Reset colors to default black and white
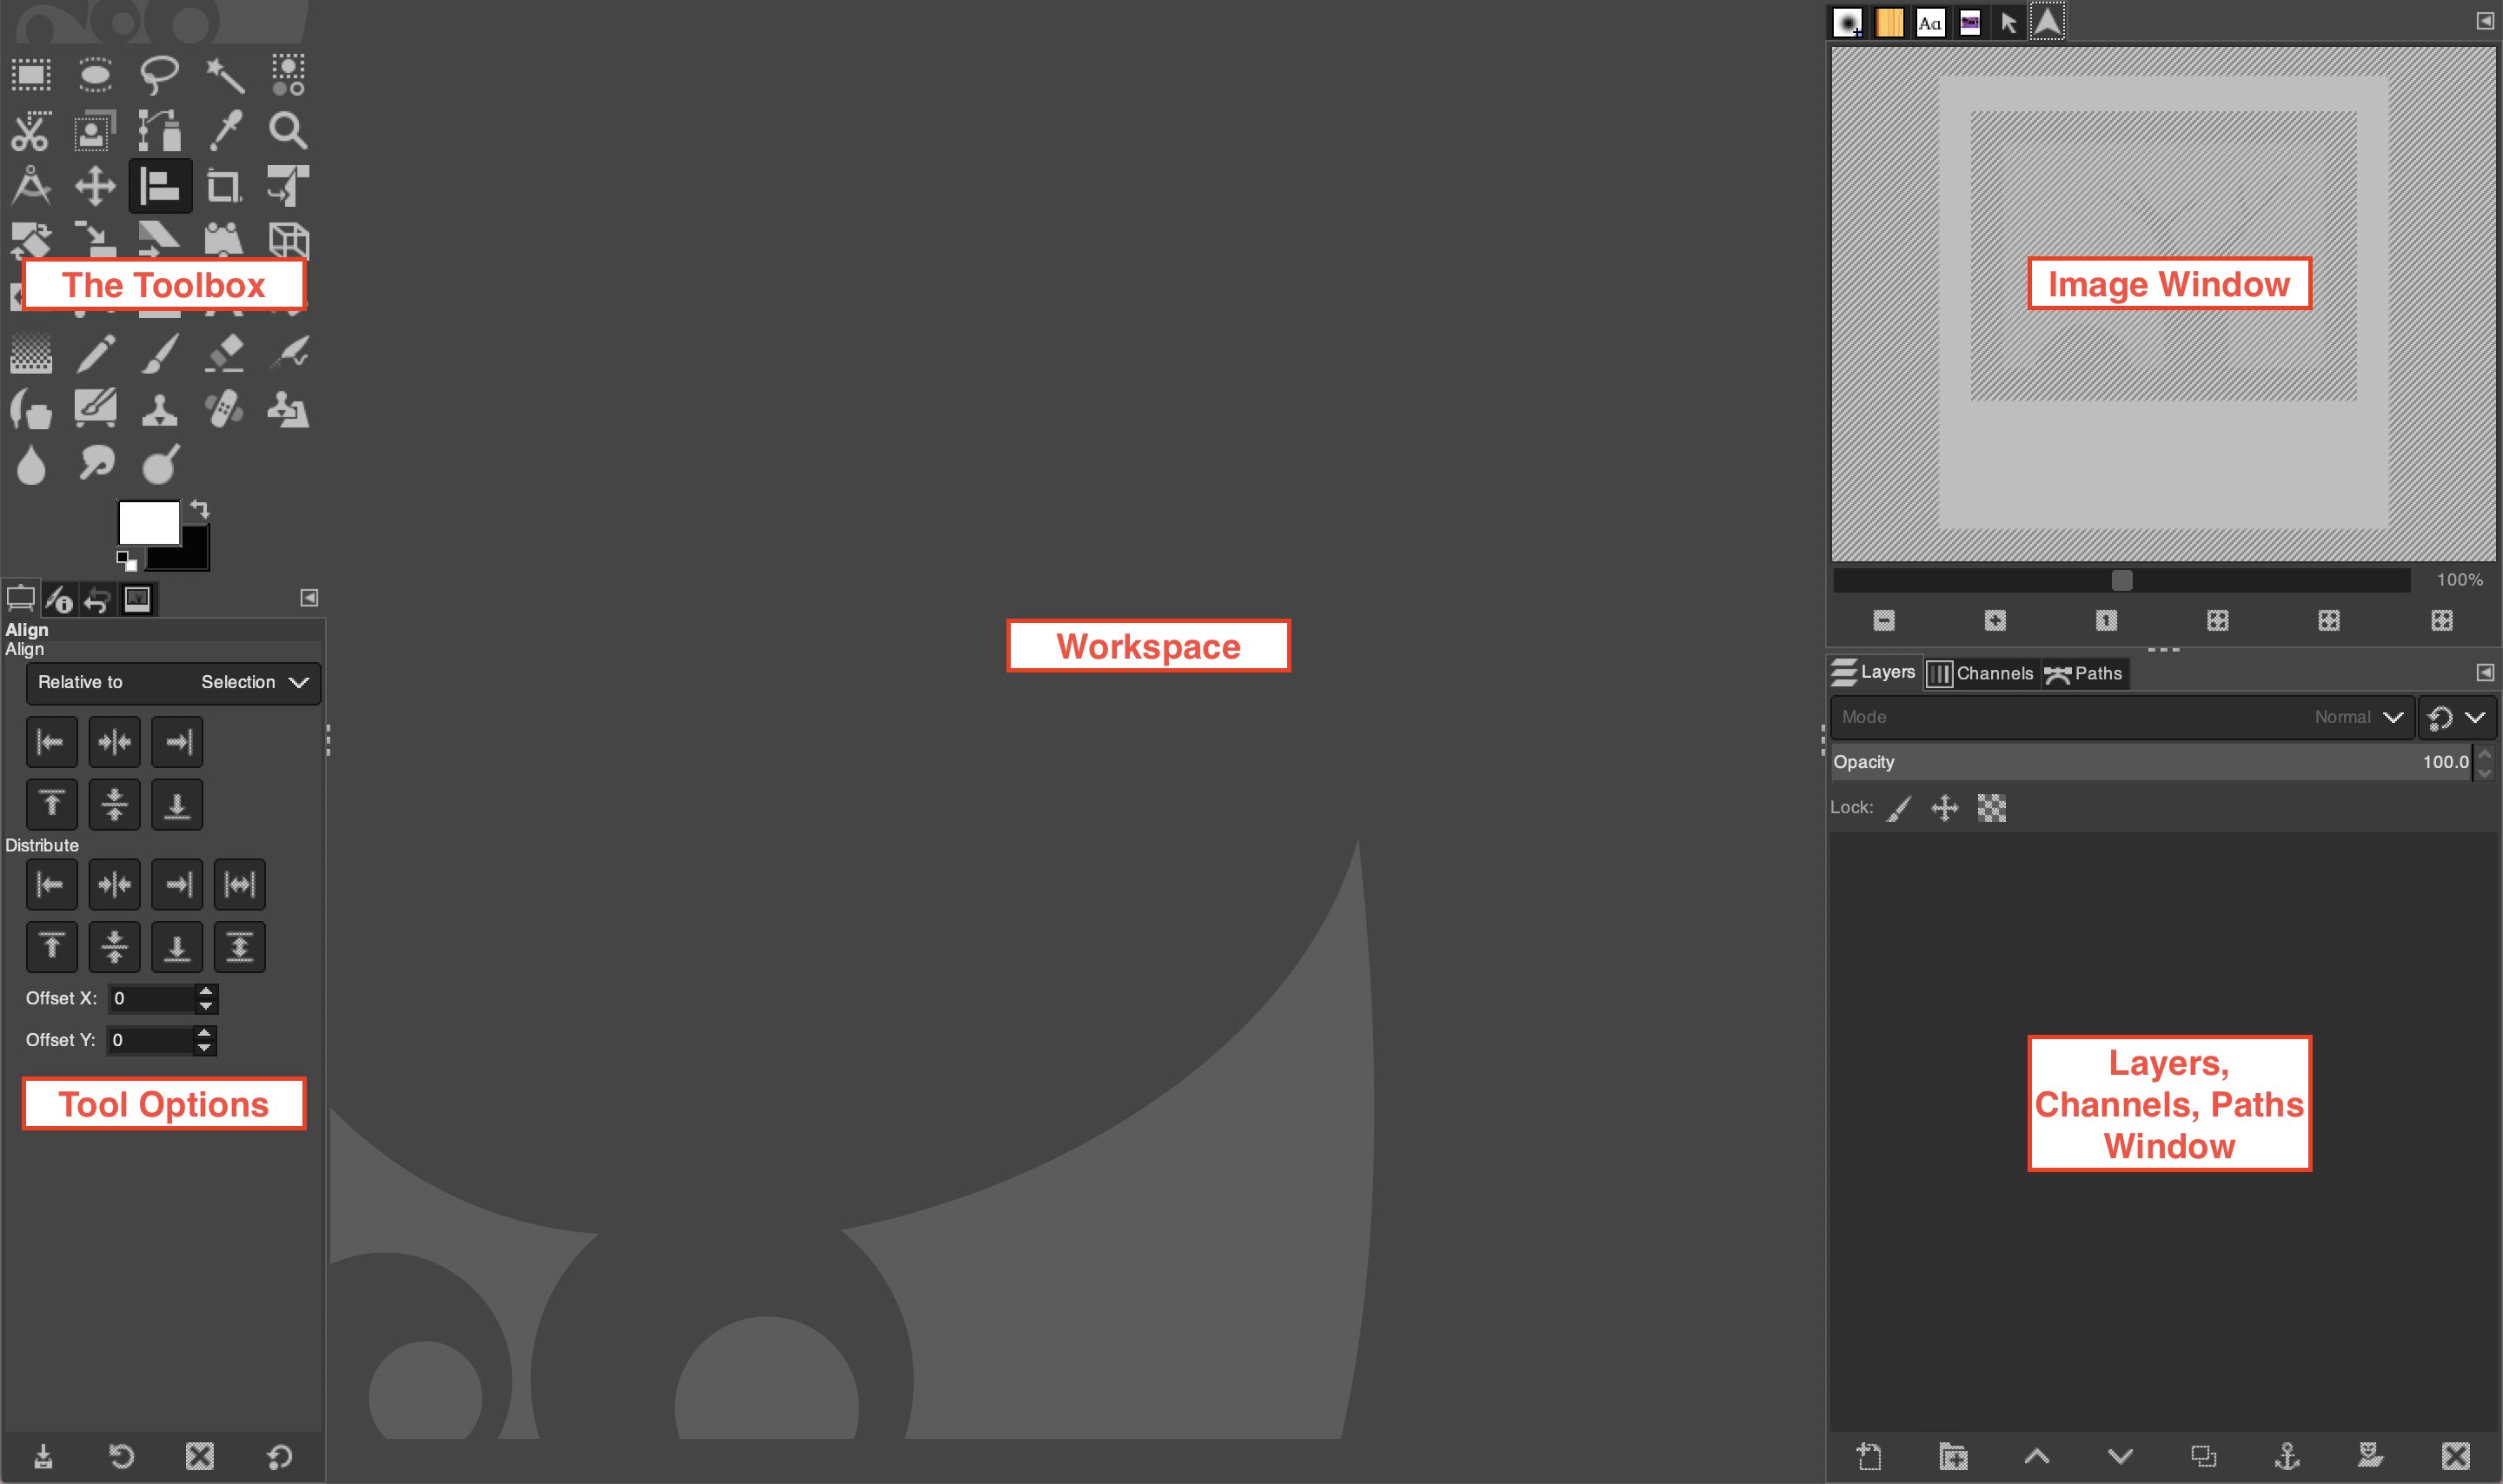This screenshot has height=1484, width=2503. tap(126, 560)
